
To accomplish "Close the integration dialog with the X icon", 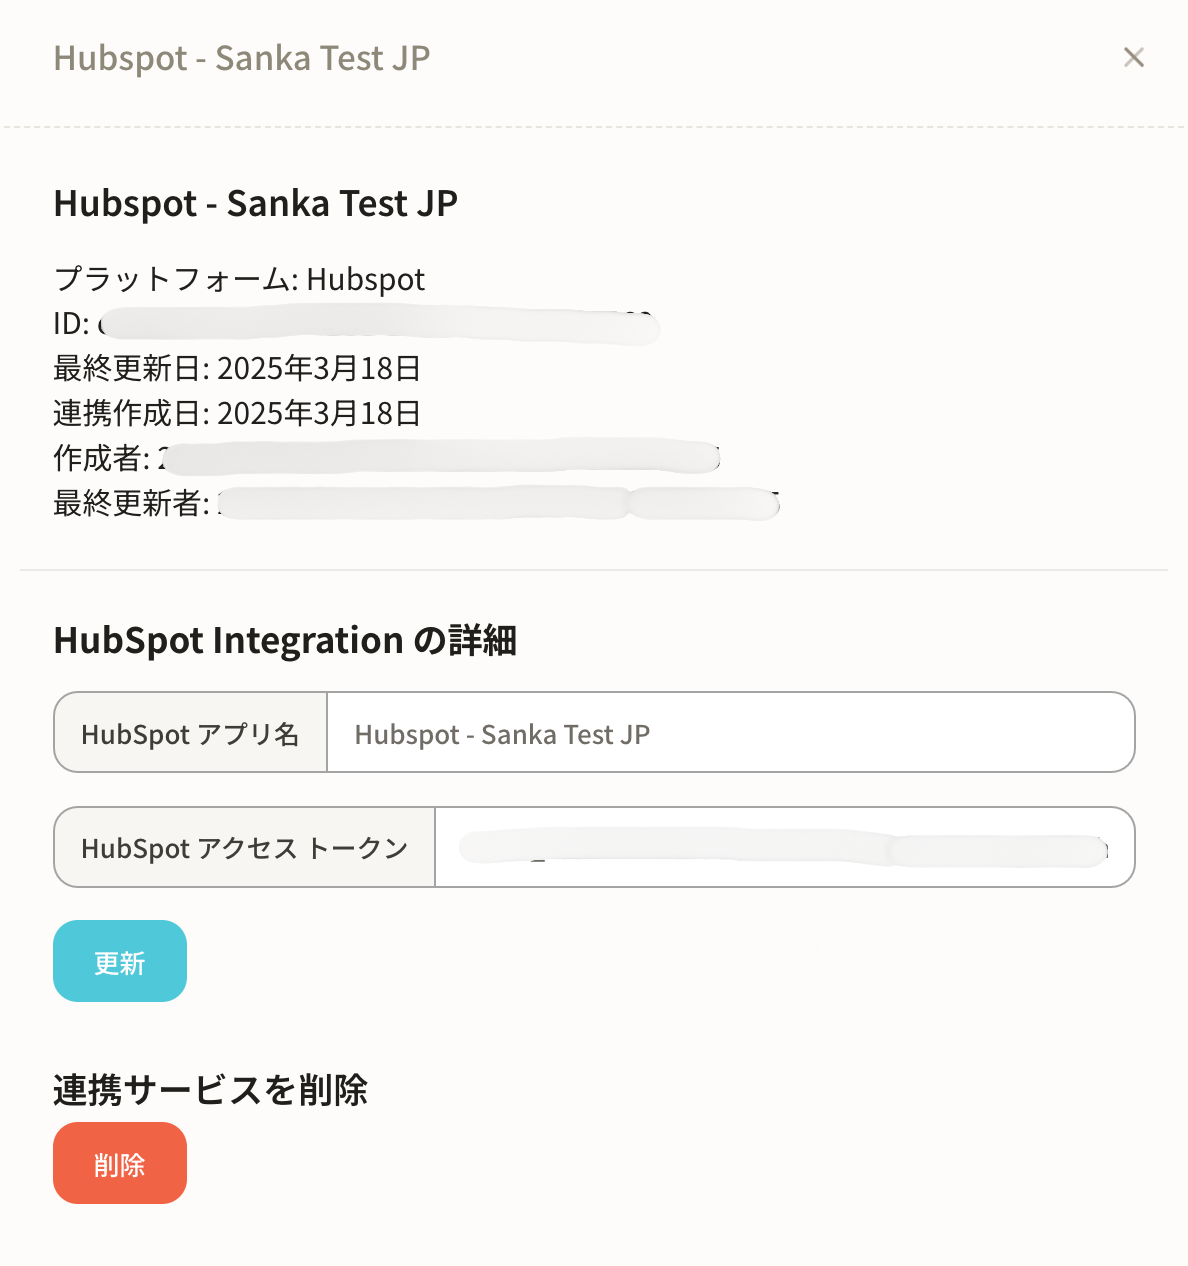I will tap(1133, 58).
